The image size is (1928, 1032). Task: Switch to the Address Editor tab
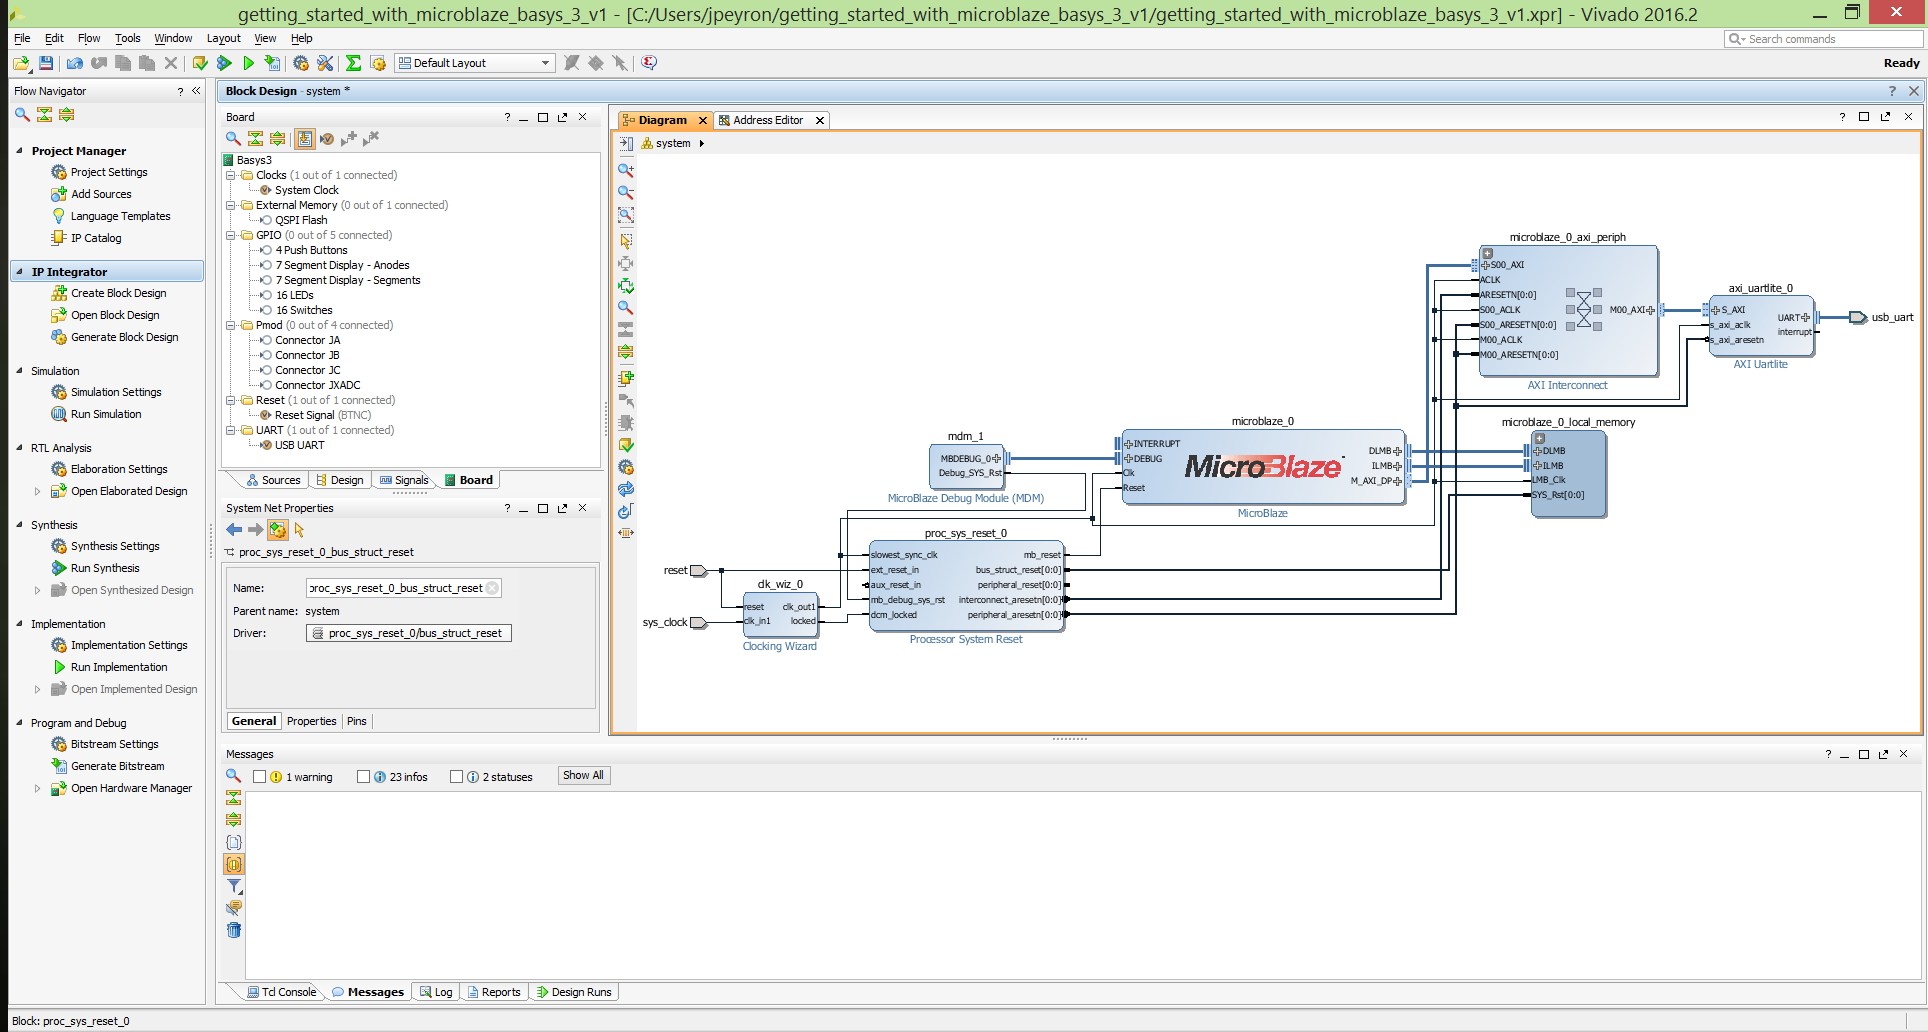coord(768,120)
